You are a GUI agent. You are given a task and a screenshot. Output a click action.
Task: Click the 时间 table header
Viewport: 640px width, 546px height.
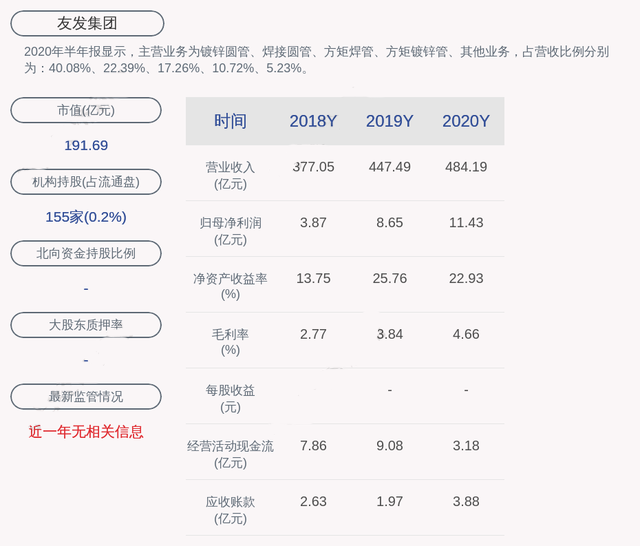click(x=230, y=121)
